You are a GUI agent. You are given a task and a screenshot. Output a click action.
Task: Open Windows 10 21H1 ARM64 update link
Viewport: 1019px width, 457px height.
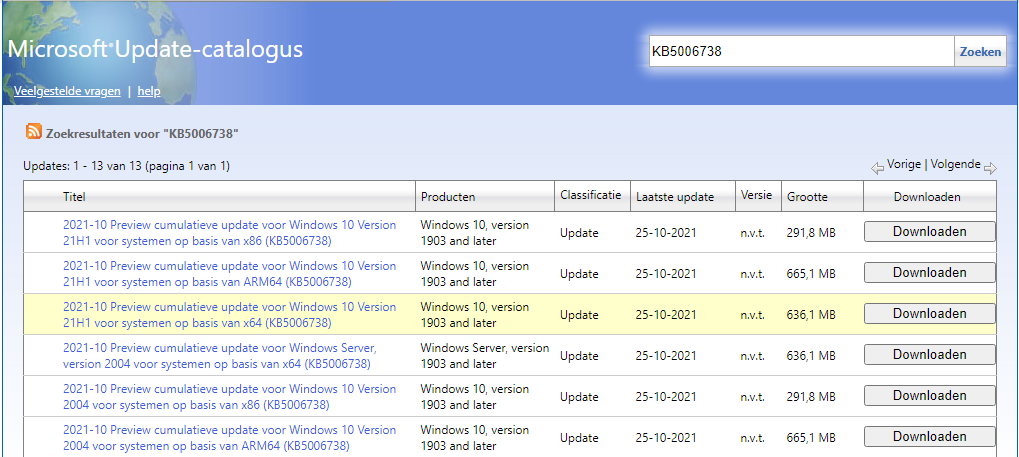point(229,274)
